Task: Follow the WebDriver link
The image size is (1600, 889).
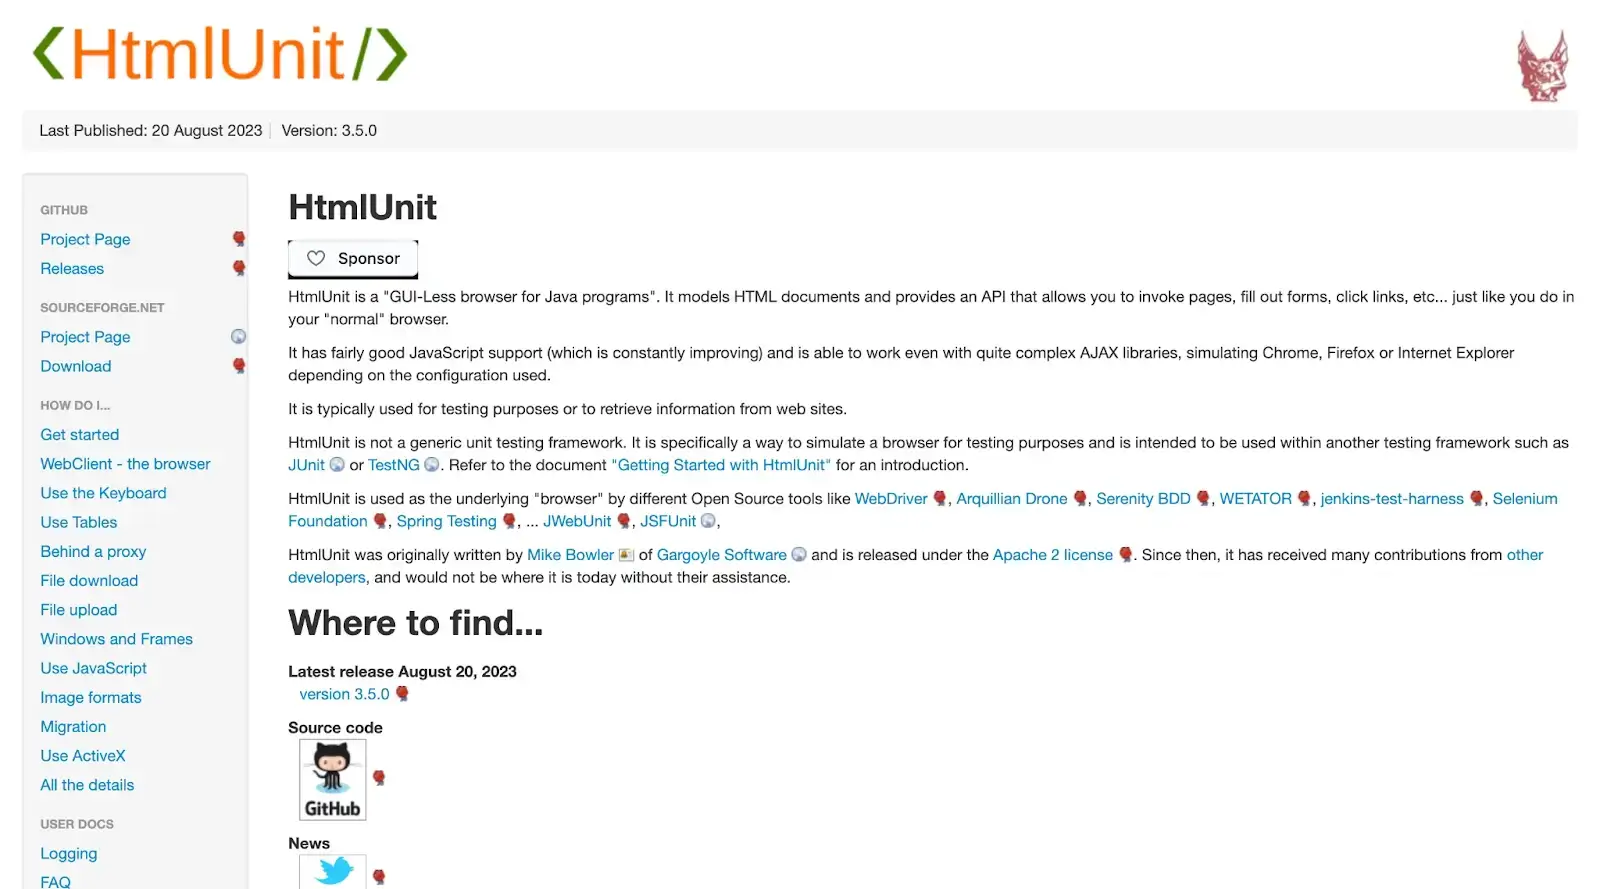Action: (891, 499)
